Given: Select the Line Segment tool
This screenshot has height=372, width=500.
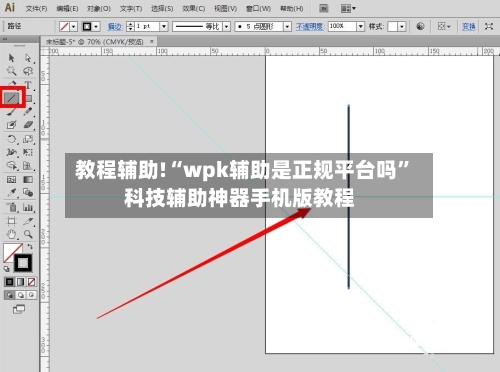Looking at the screenshot, I should (x=12, y=98).
